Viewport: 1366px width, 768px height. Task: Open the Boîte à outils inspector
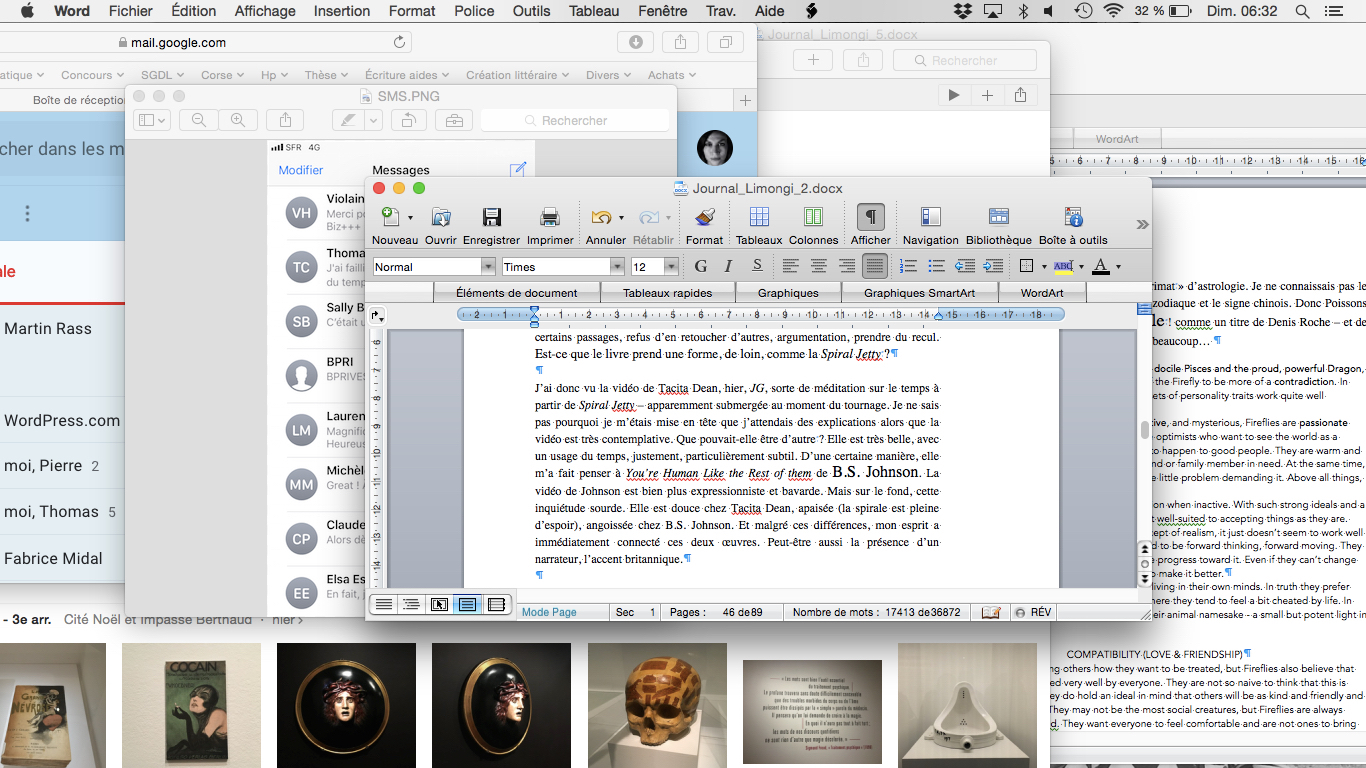tap(1073, 218)
